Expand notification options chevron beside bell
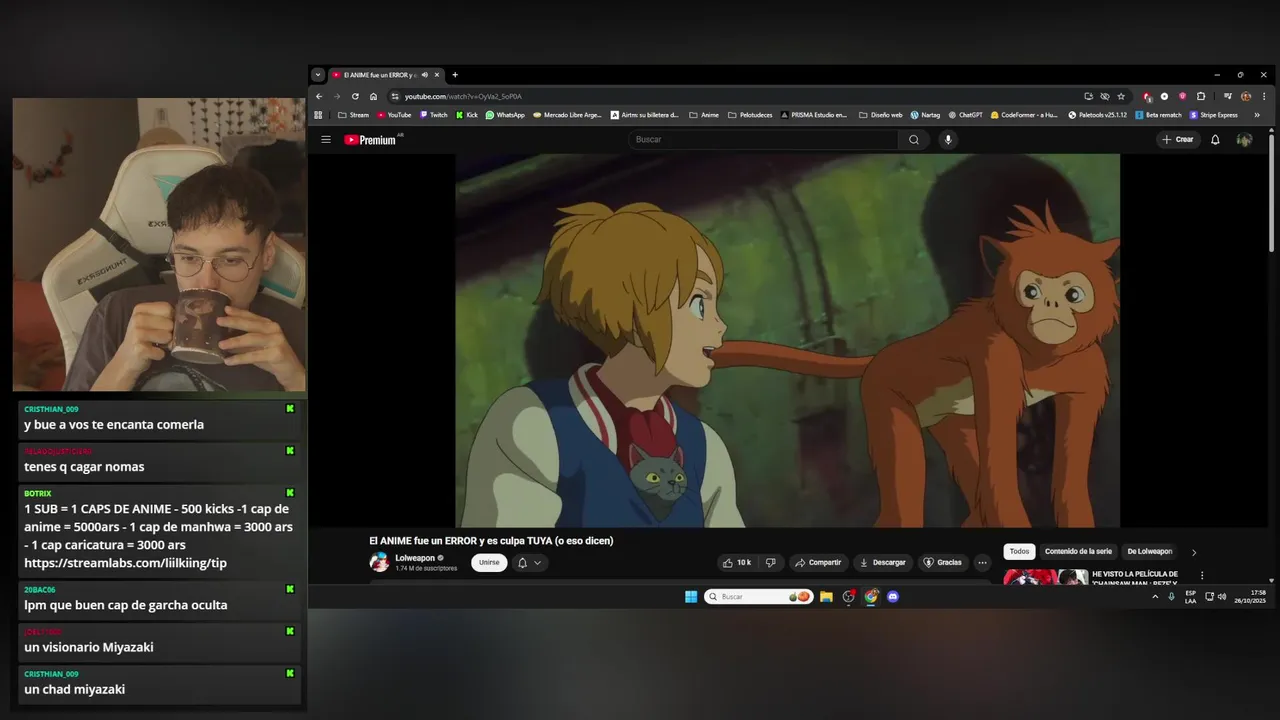This screenshot has width=1280, height=720. point(538,563)
